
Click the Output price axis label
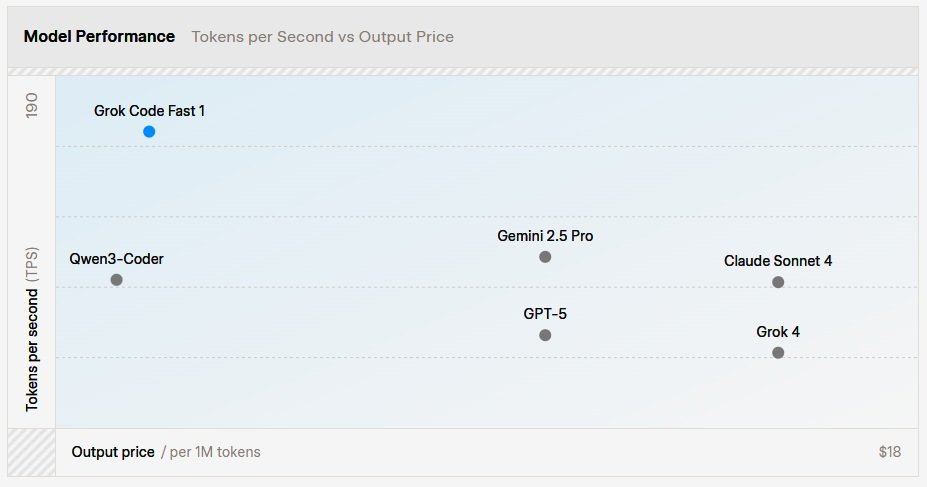[x=113, y=452]
